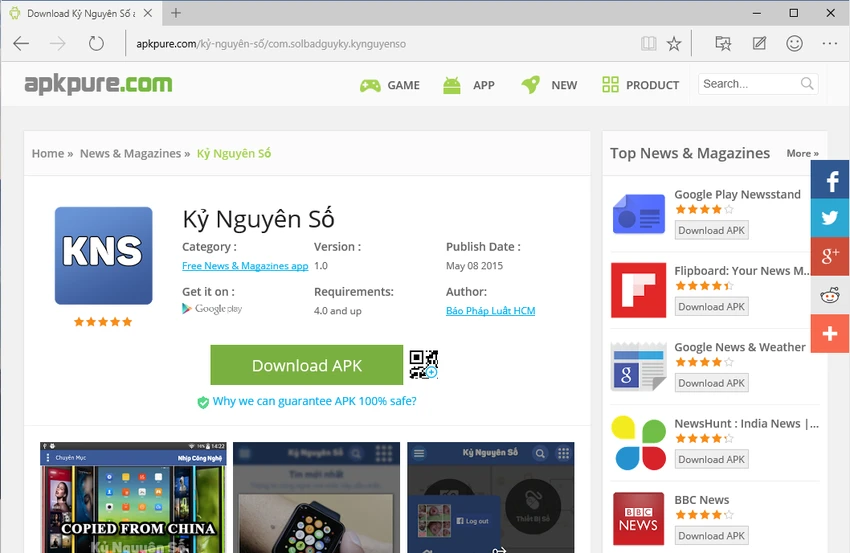
Task: Share on Facebook sidebar icon
Action: point(830,179)
